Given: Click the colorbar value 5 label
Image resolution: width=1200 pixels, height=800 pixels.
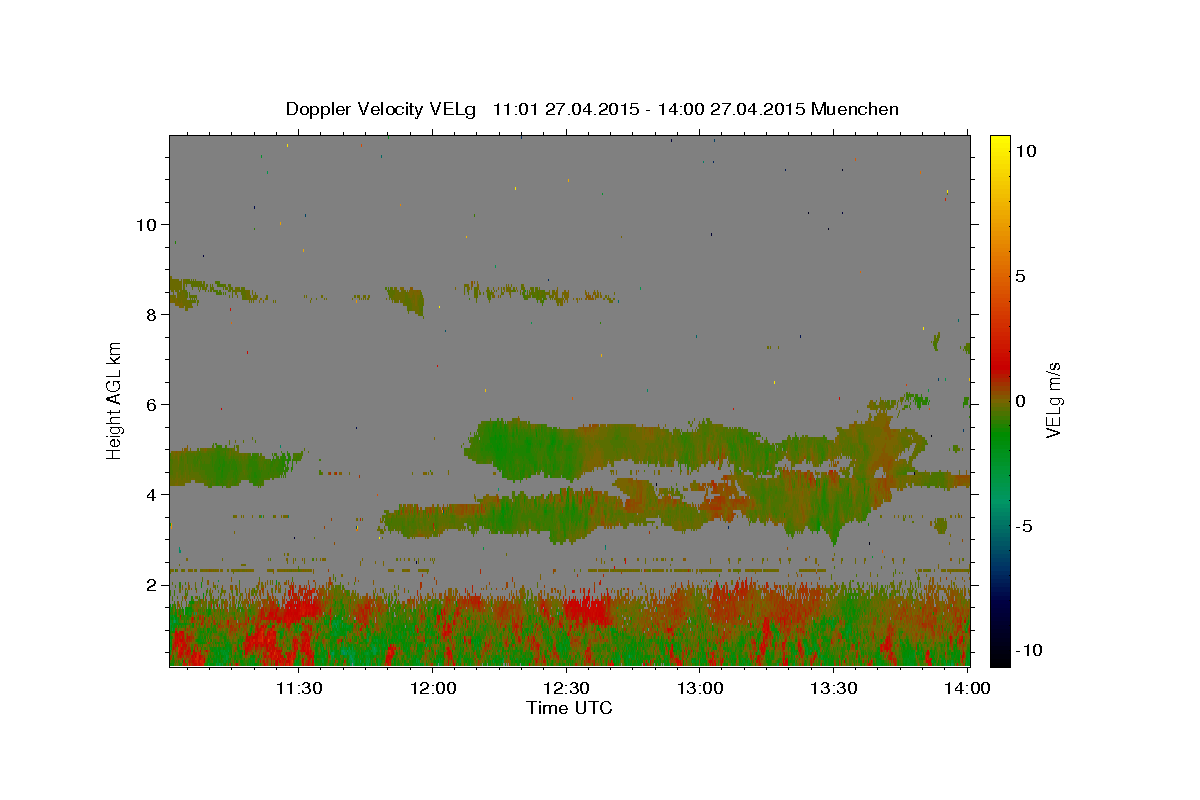Looking at the screenshot, I should pos(1020,276).
